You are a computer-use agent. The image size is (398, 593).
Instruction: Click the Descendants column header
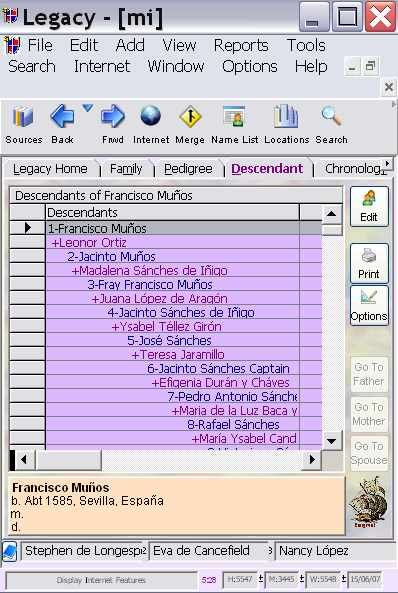pos(173,213)
